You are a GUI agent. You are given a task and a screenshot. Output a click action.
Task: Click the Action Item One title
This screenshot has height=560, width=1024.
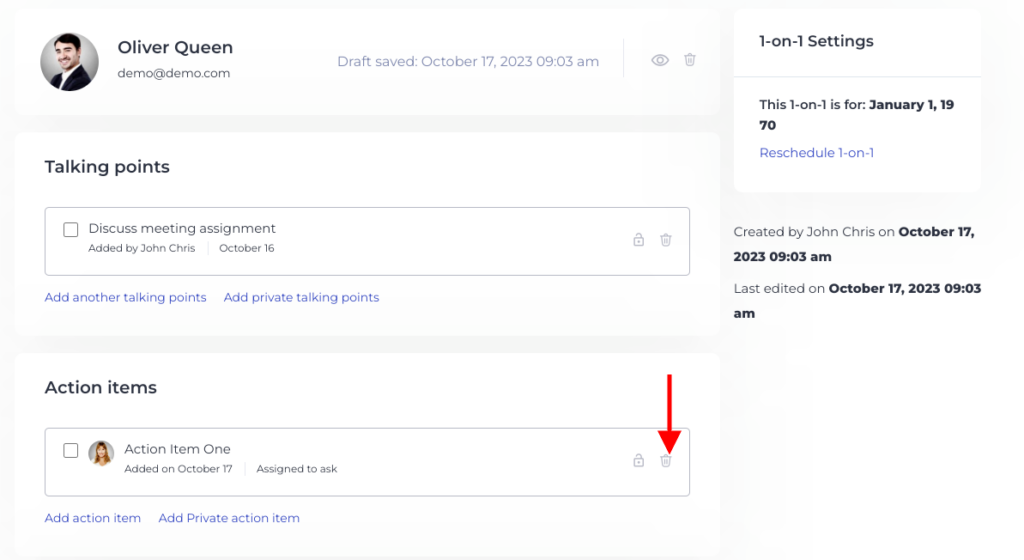pos(177,449)
